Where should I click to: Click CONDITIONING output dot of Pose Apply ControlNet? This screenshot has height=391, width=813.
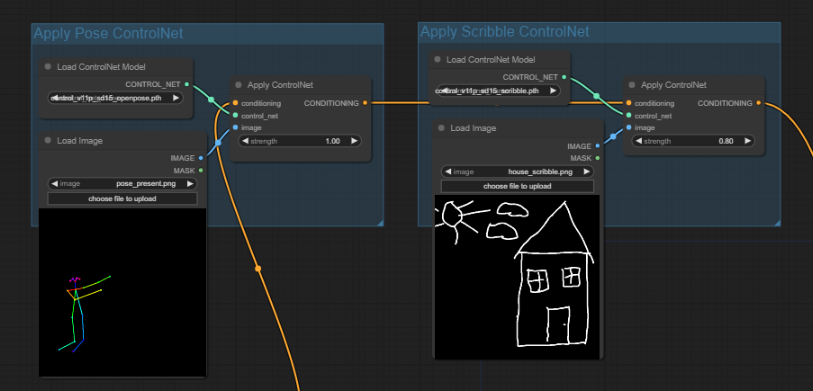pyautogui.click(x=365, y=103)
